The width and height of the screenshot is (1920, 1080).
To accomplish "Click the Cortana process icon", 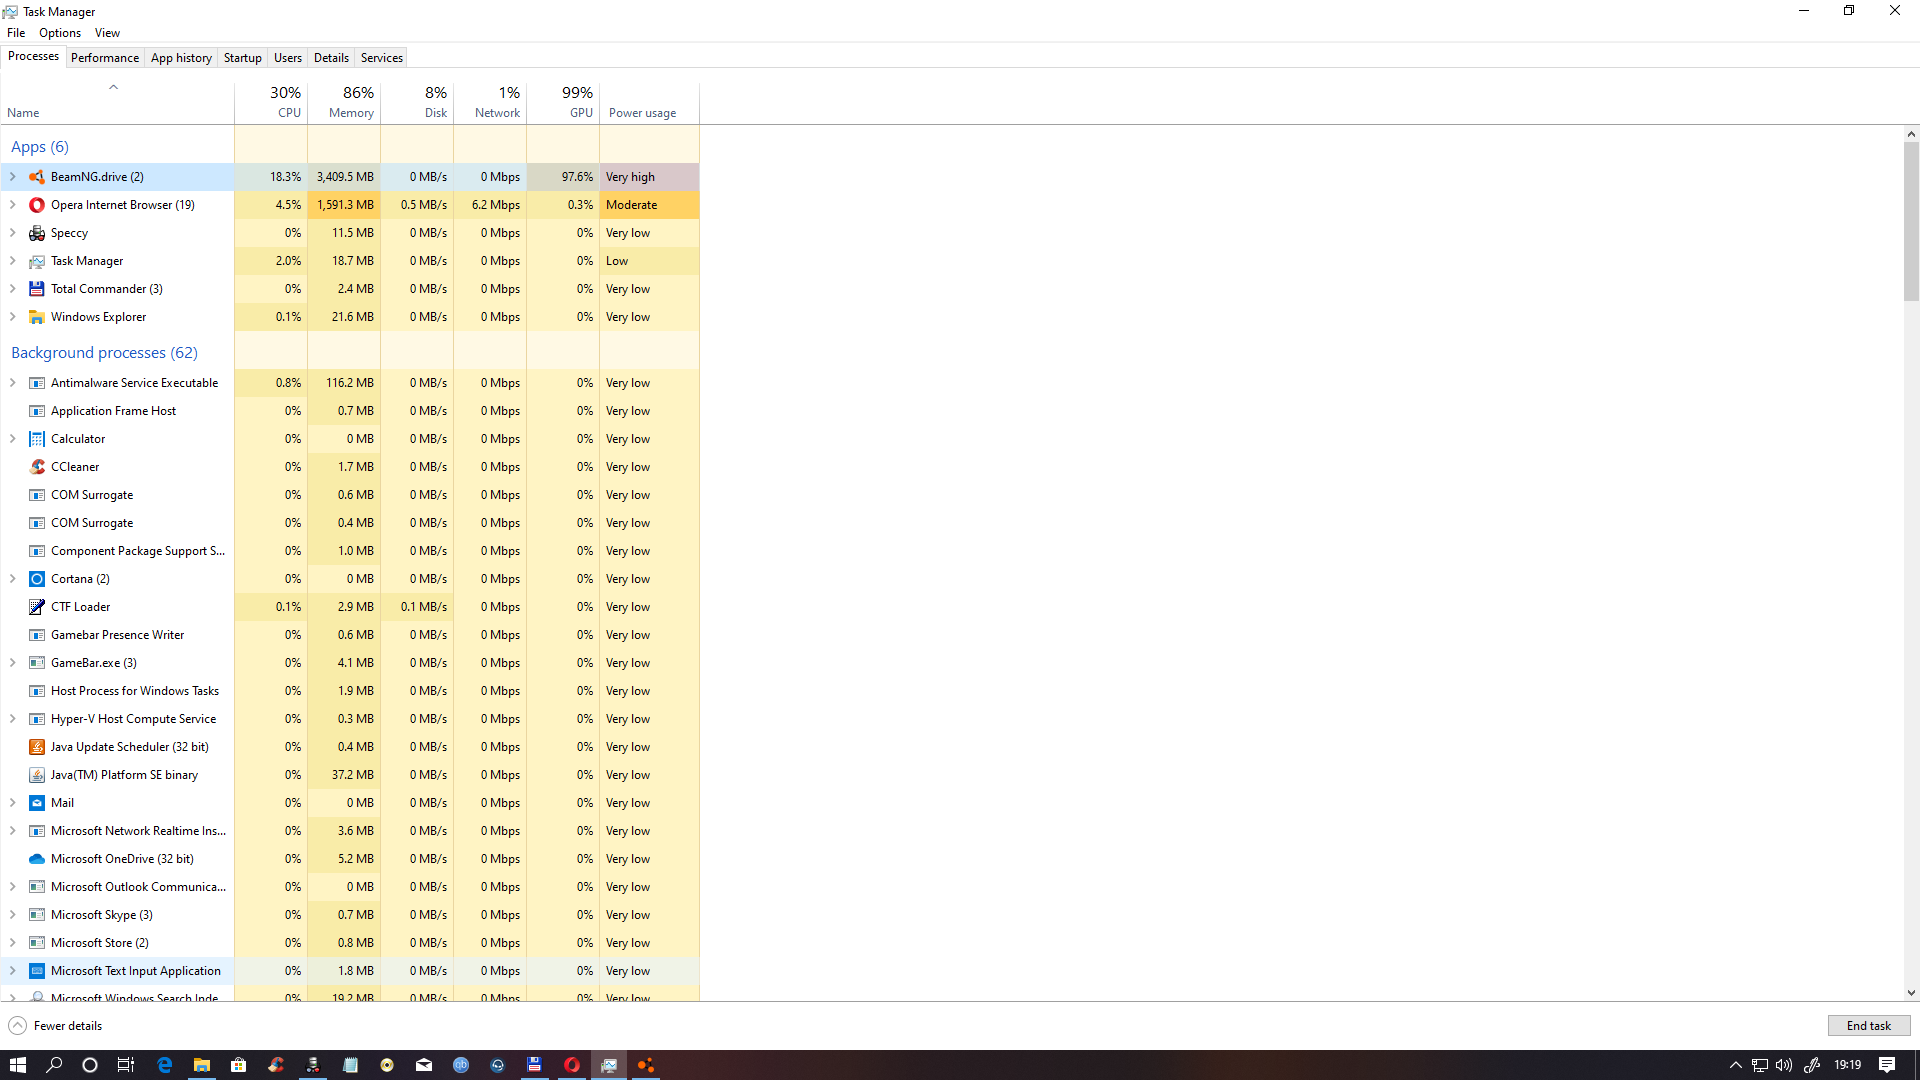I will click(37, 579).
